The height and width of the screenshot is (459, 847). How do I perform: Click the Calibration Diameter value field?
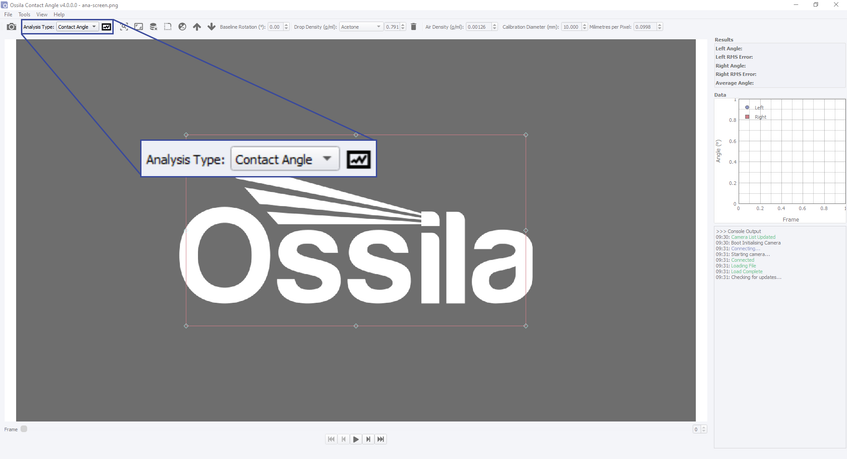coord(571,26)
